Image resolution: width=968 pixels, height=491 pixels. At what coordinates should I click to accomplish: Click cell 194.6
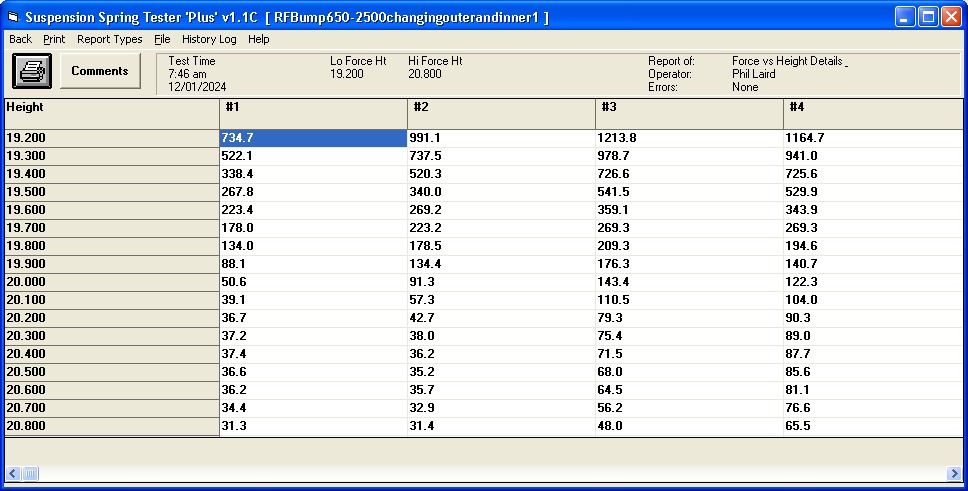tap(873, 246)
